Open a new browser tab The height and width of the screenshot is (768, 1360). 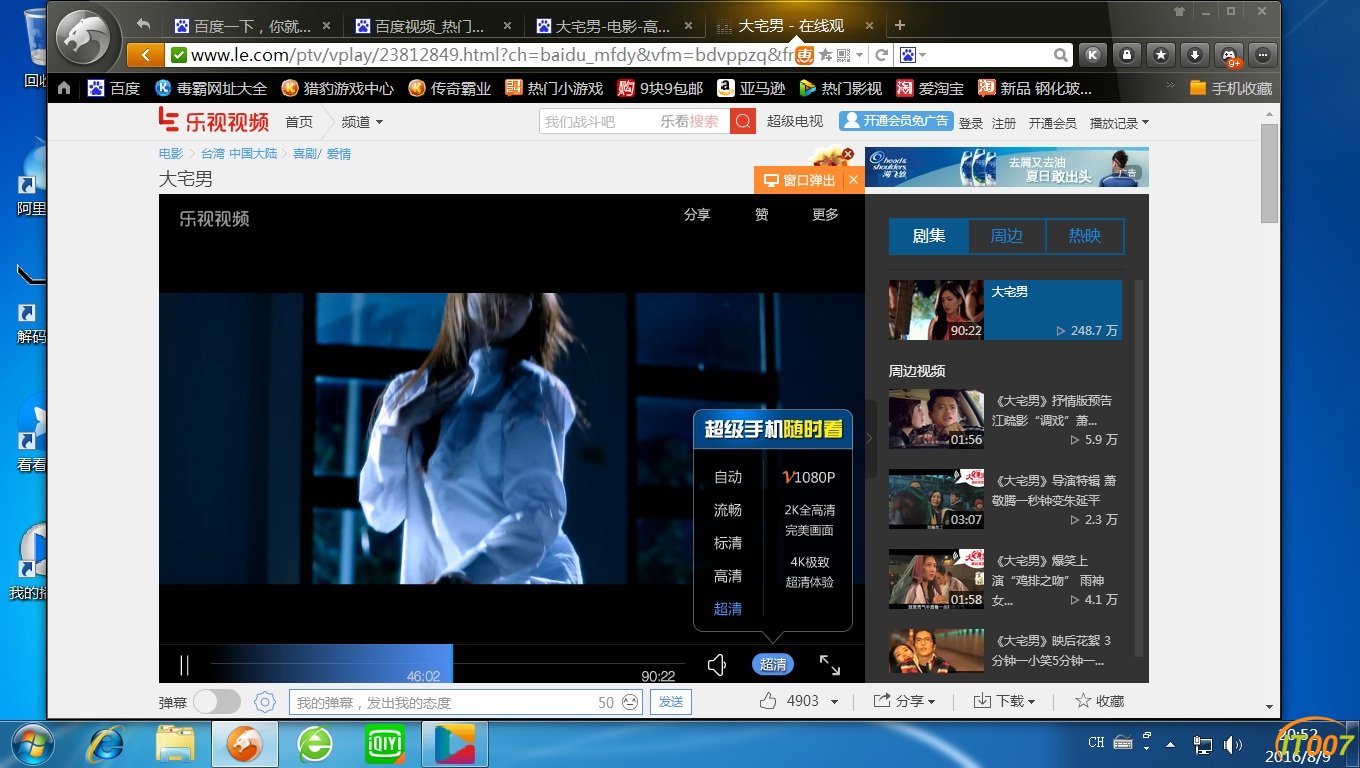tap(900, 25)
